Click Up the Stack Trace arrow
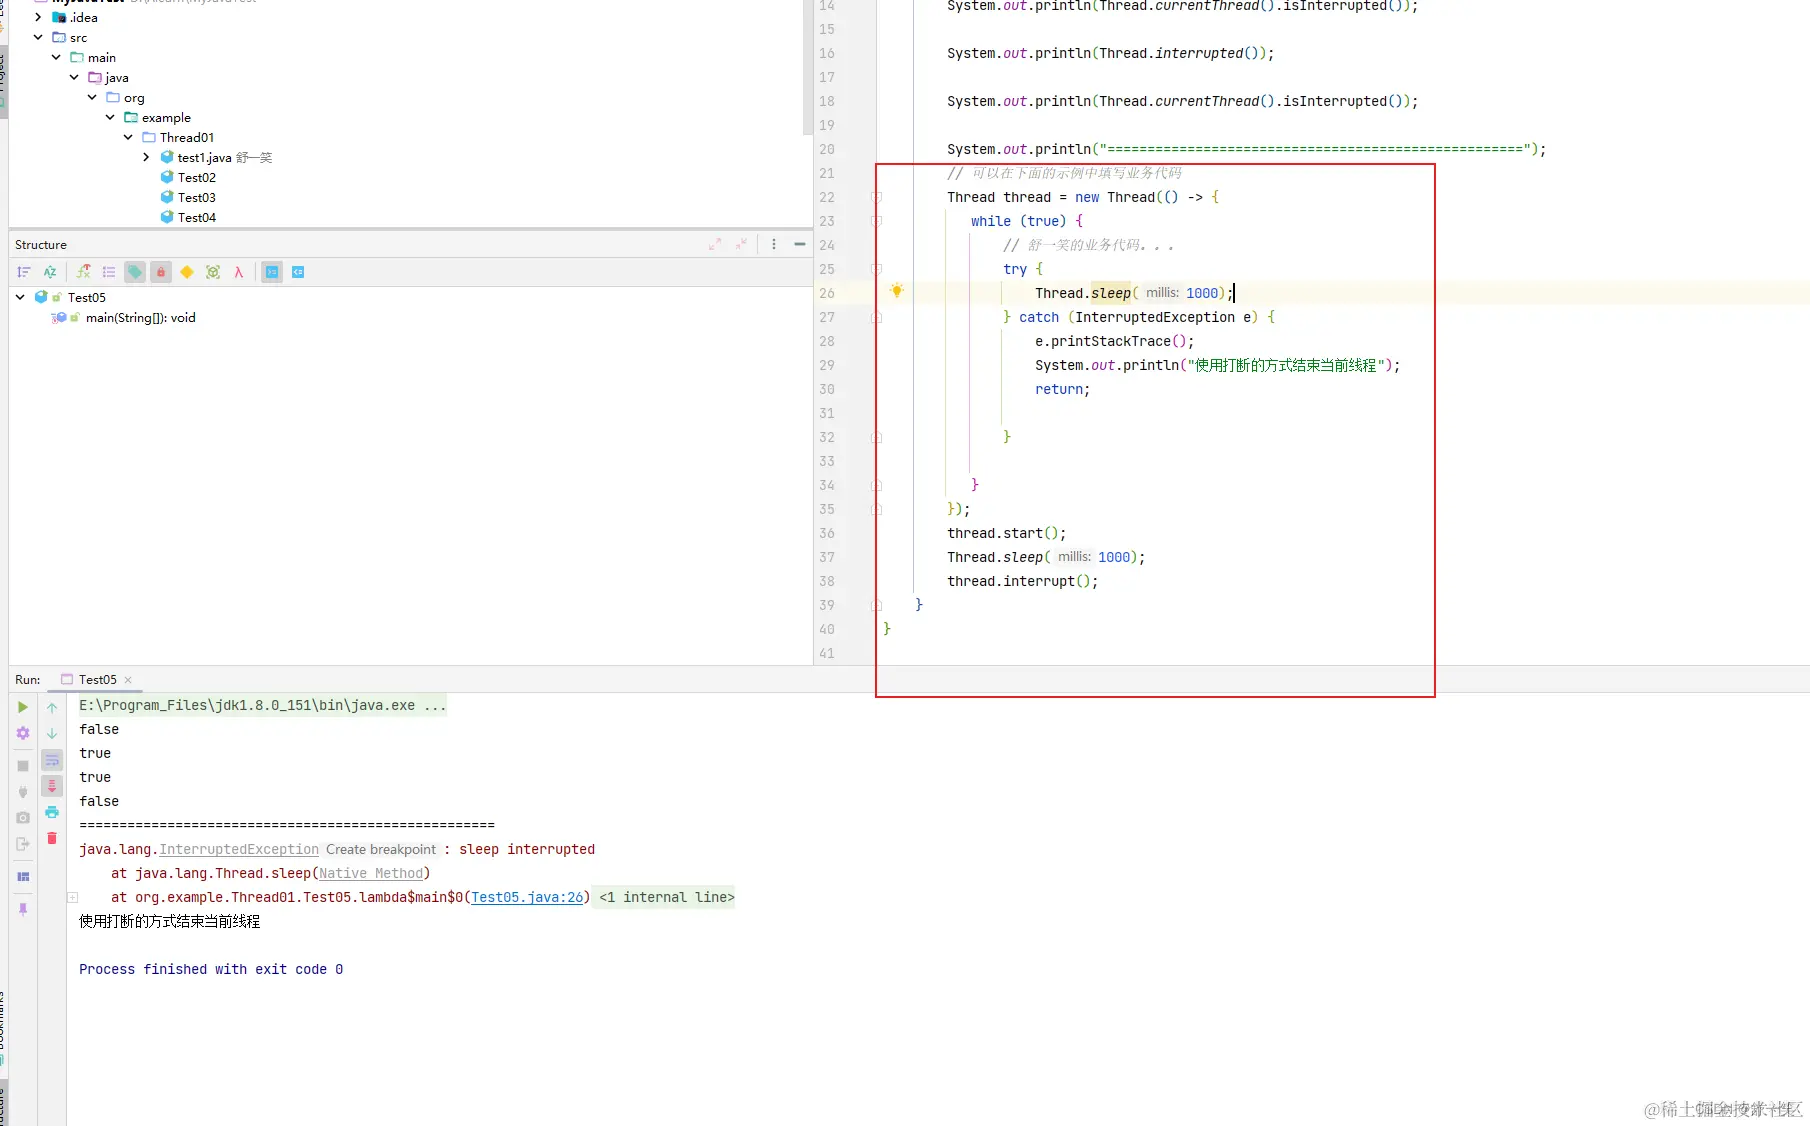The width and height of the screenshot is (1810, 1126). [52, 707]
